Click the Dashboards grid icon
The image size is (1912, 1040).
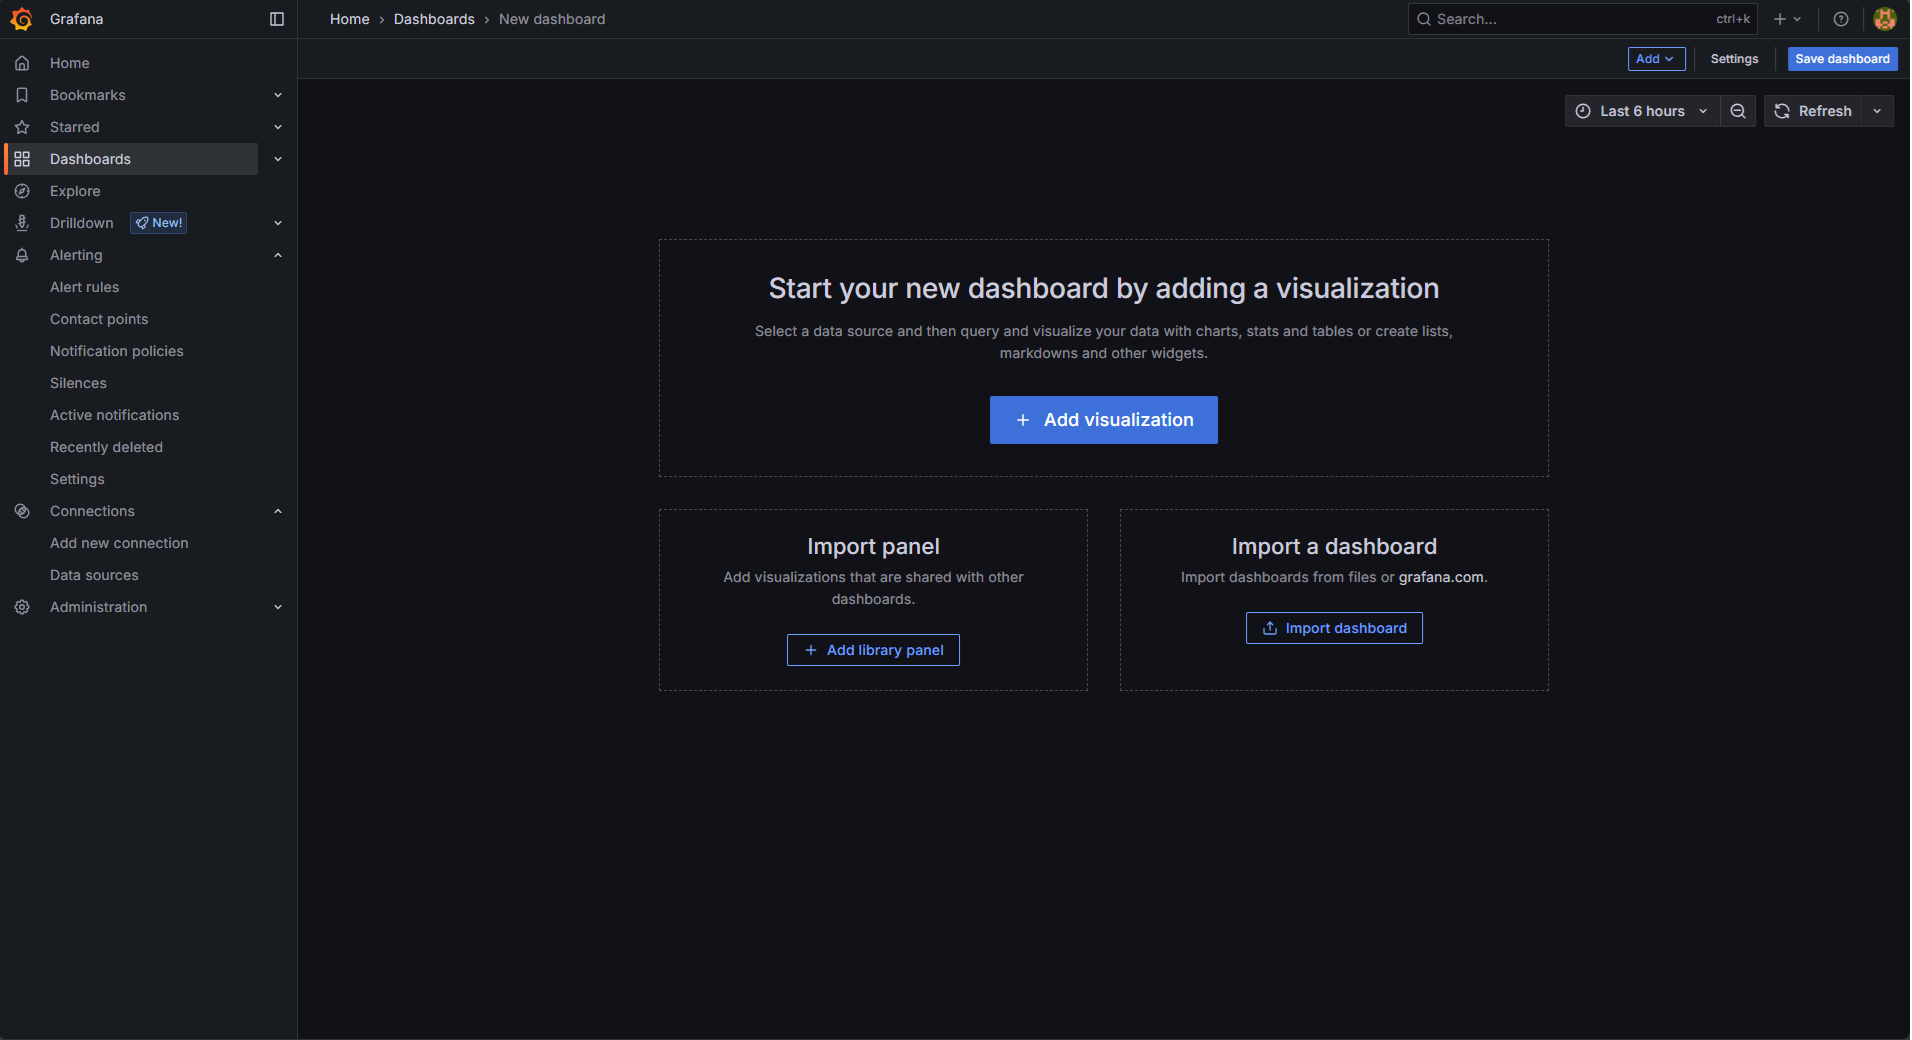point(22,159)
